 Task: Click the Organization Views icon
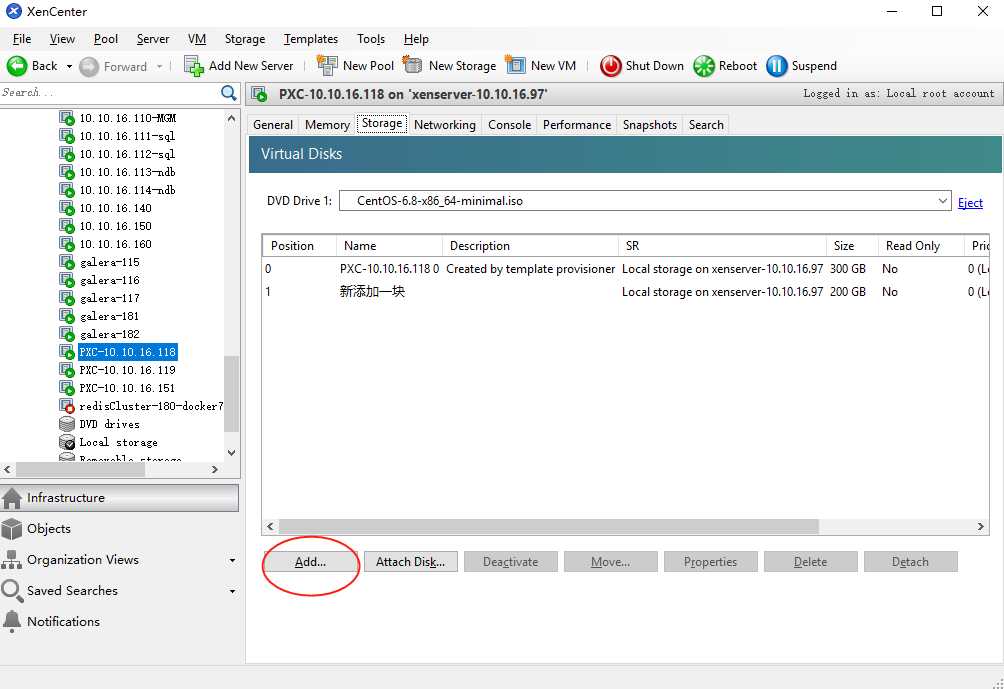coord(12,560)
